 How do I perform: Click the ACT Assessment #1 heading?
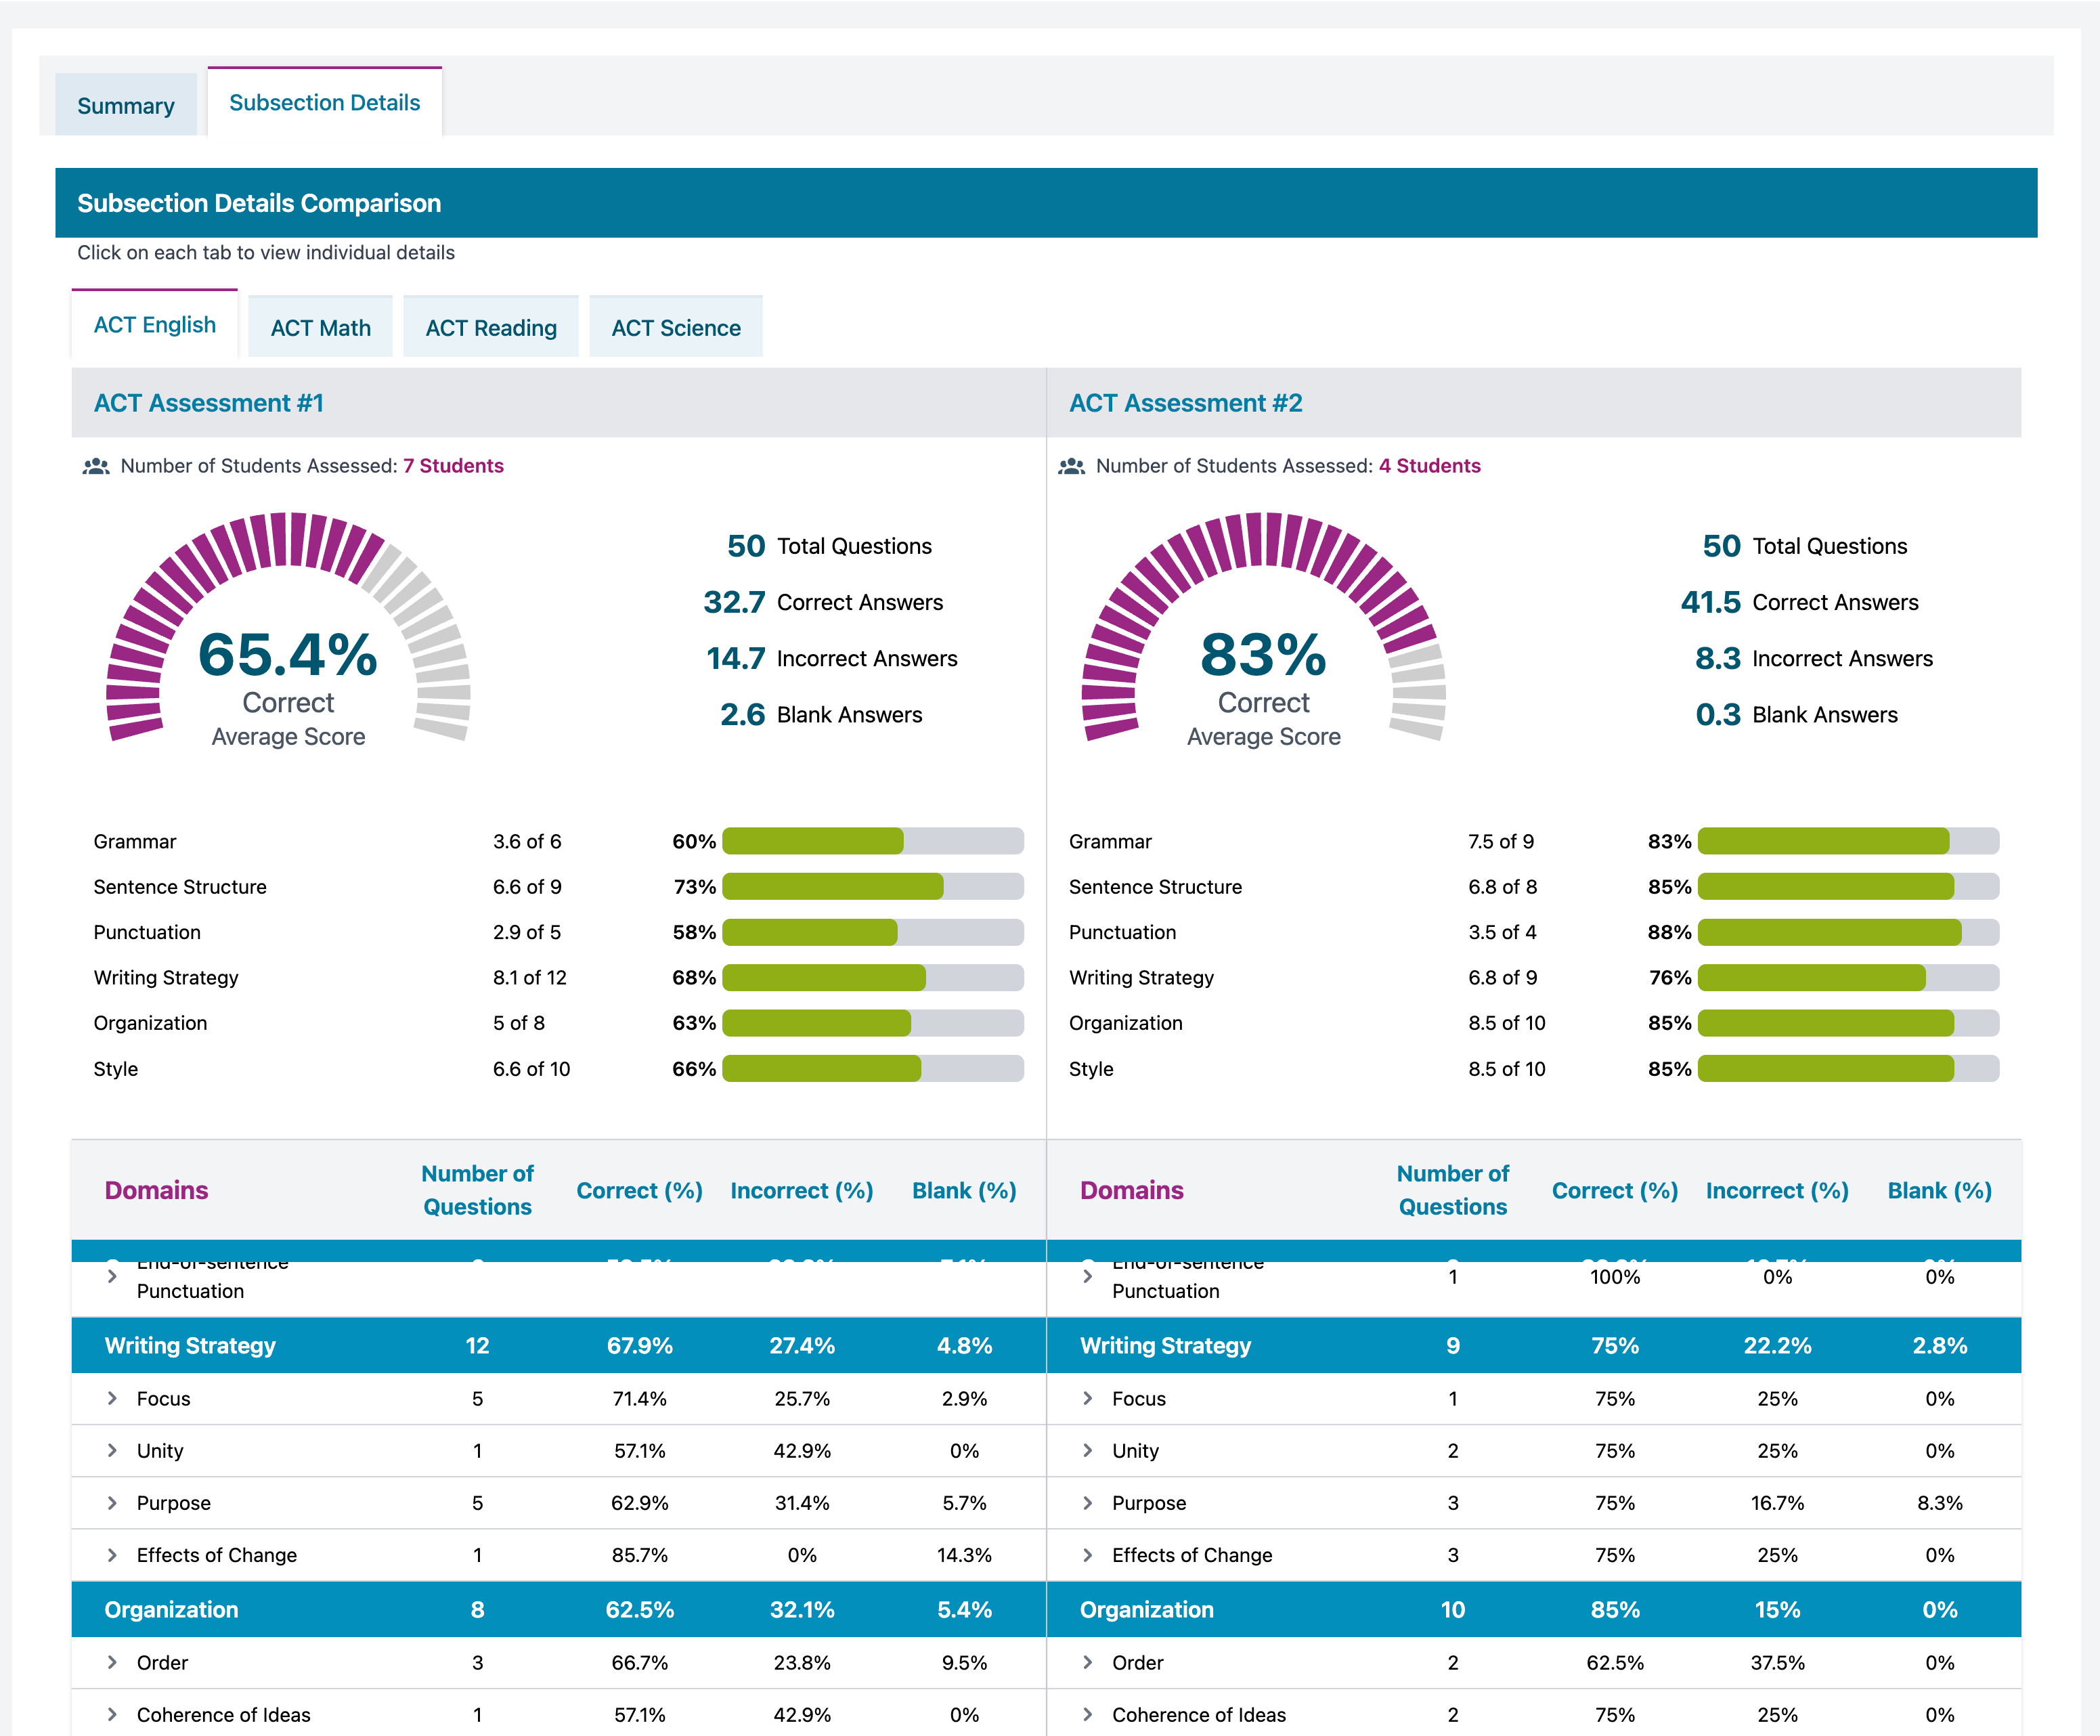[x=208, y=403]
